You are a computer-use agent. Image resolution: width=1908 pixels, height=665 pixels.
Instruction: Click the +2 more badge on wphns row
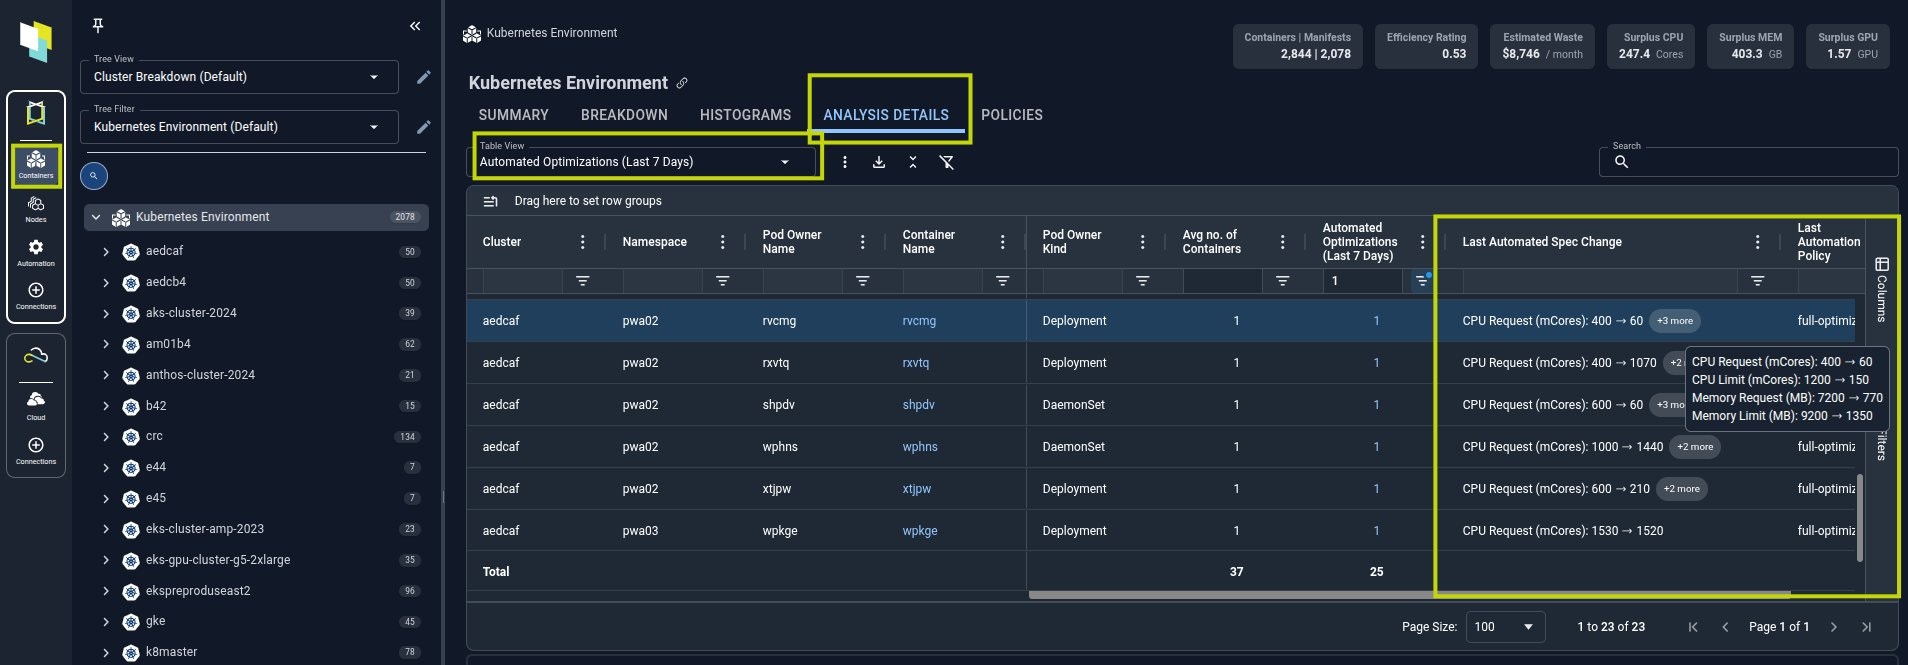click(x=1694, y=447)
